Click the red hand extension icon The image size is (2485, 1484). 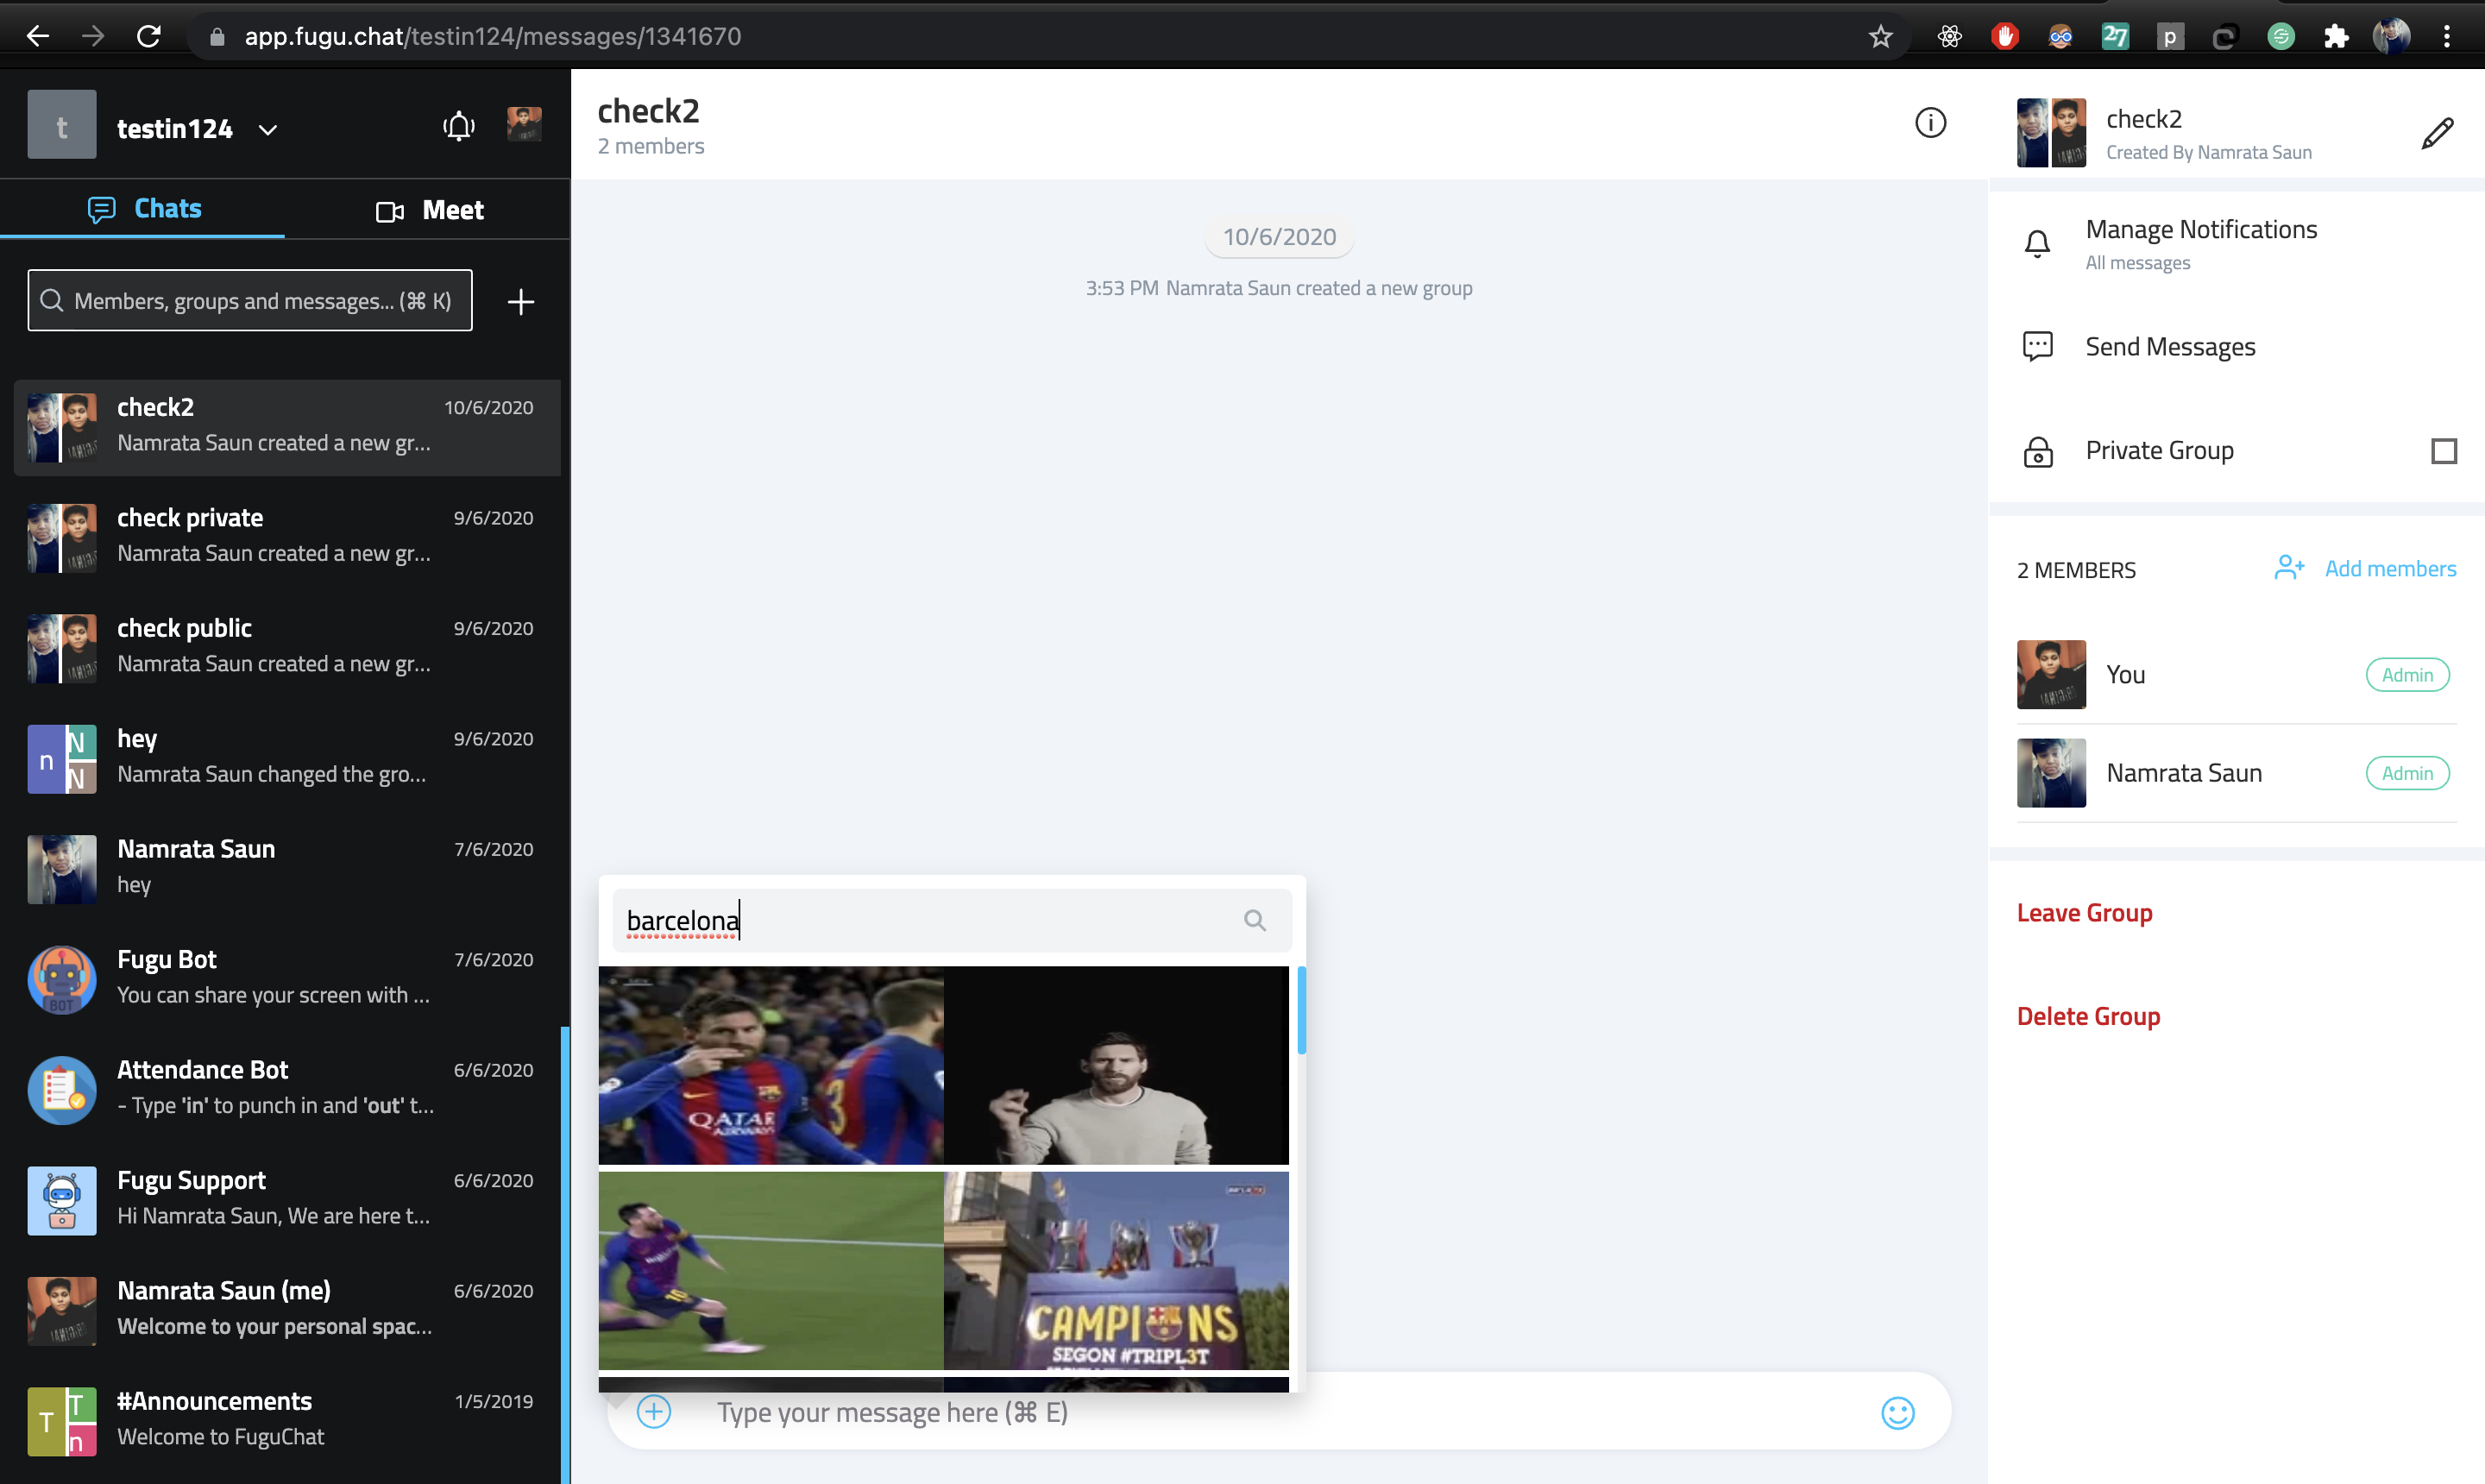click(x=2004, y=37)
